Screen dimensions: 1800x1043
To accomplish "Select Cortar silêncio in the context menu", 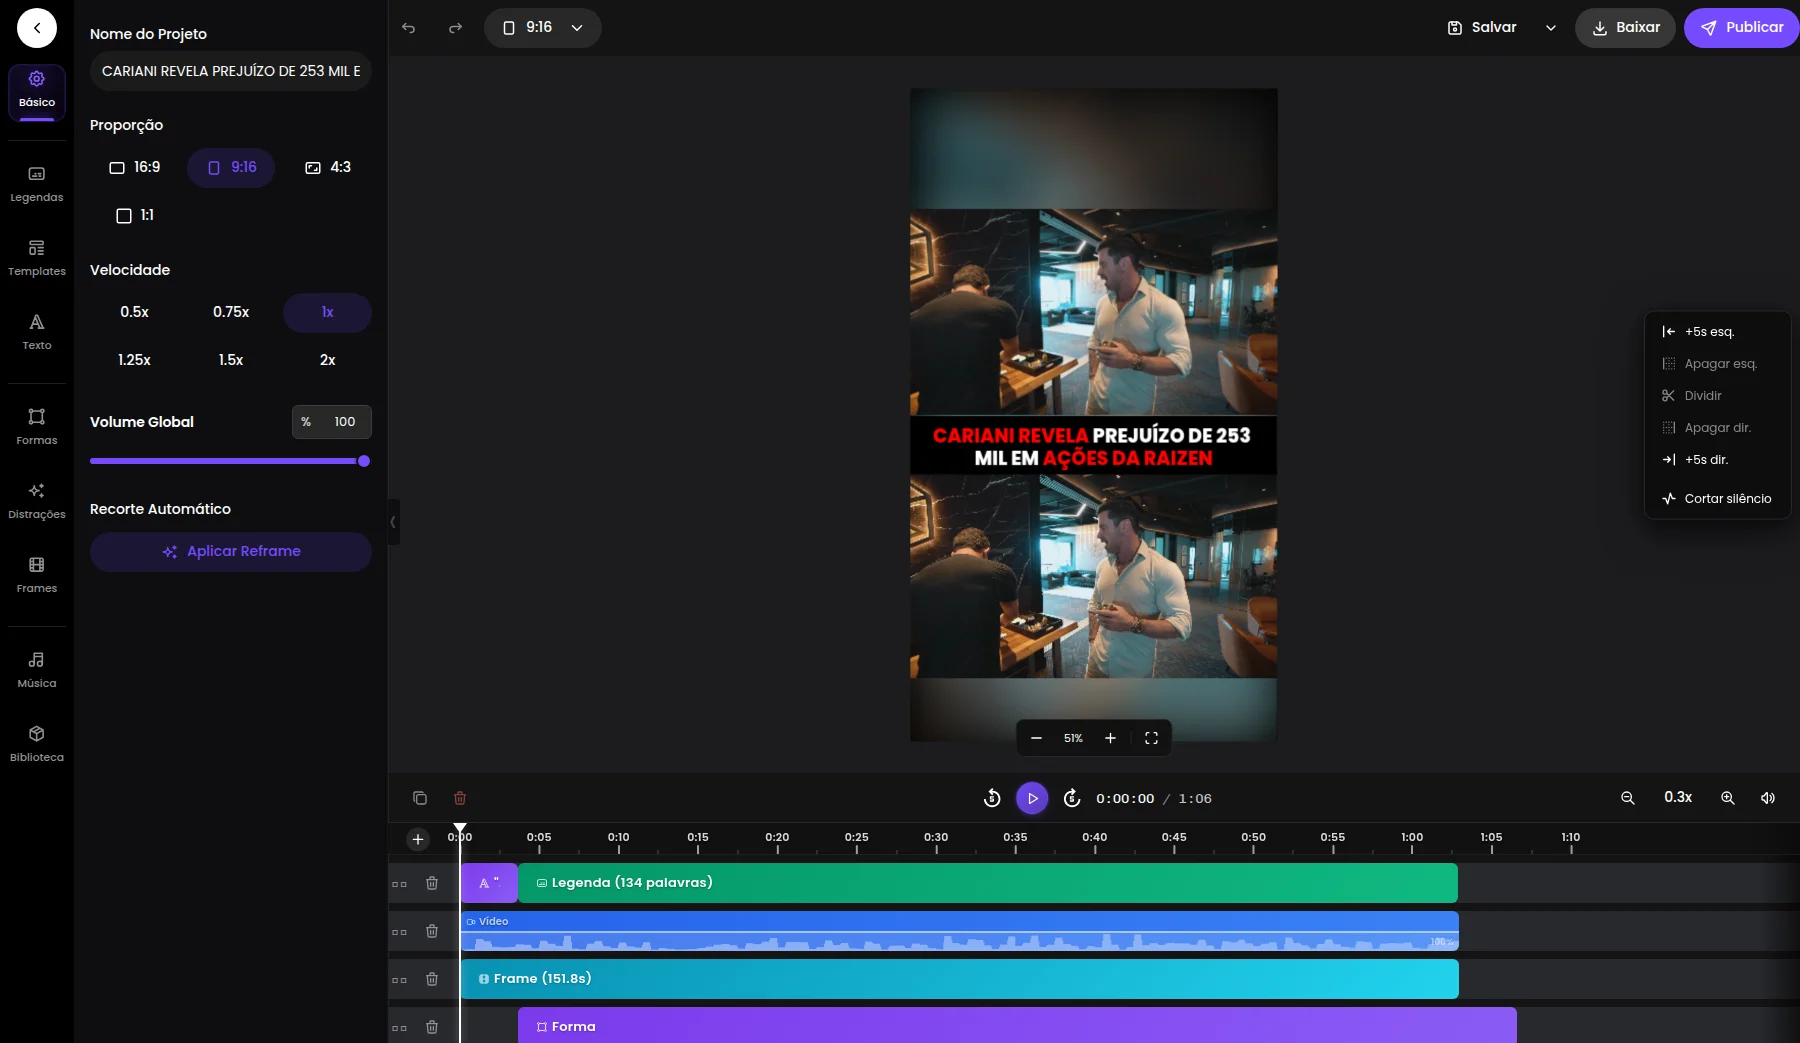I will 1727,498.
